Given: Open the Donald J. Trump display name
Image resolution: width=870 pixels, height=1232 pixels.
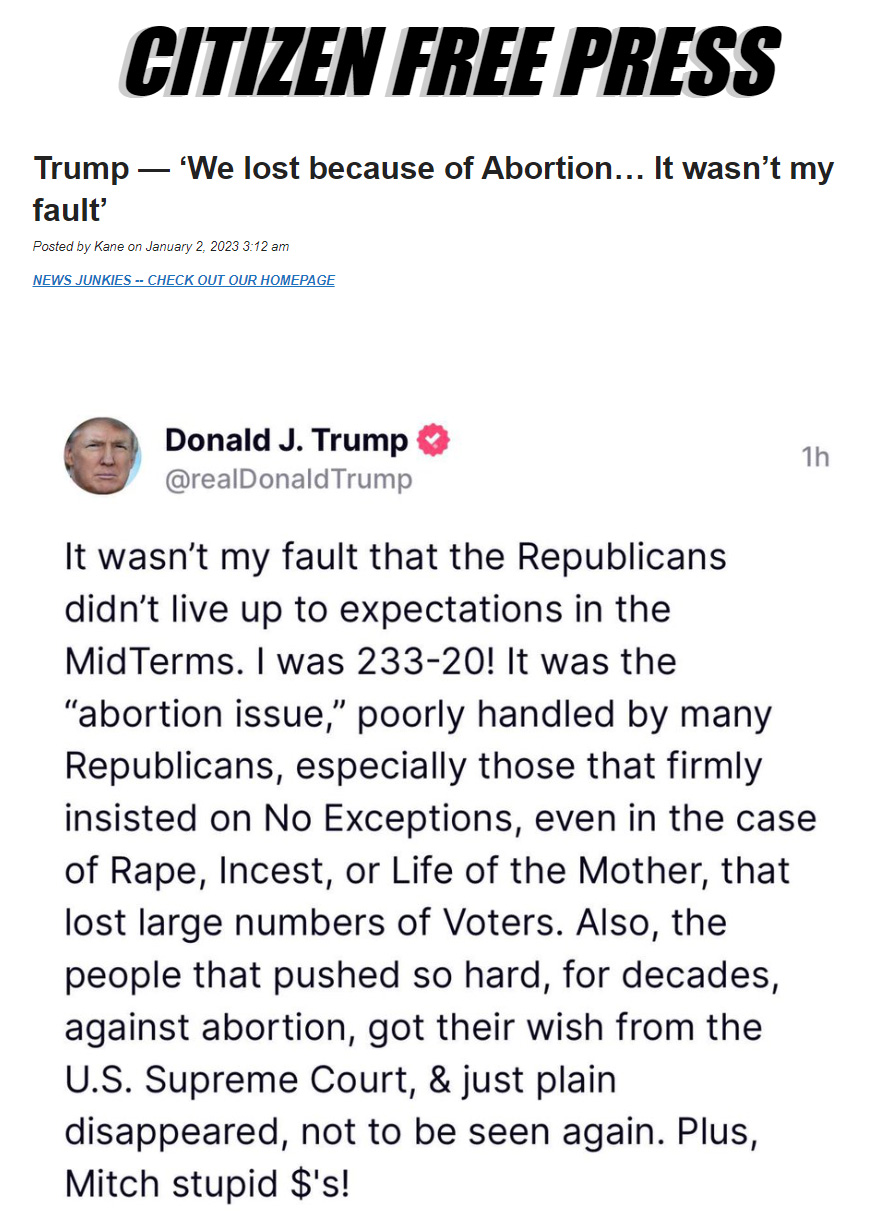Looking at the screenshot, I should point(286,440).
